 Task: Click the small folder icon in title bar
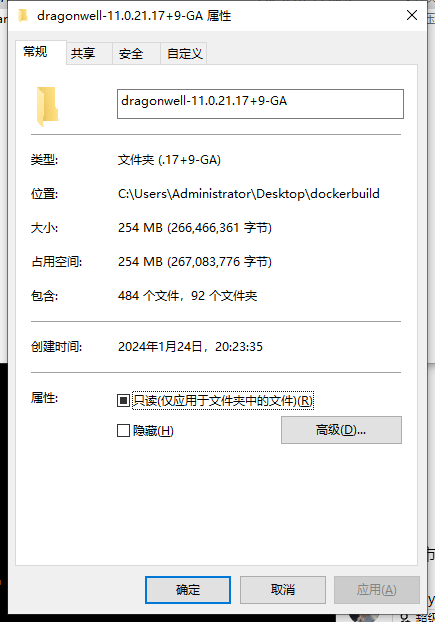pyautogui.click(x=23, y=16)
